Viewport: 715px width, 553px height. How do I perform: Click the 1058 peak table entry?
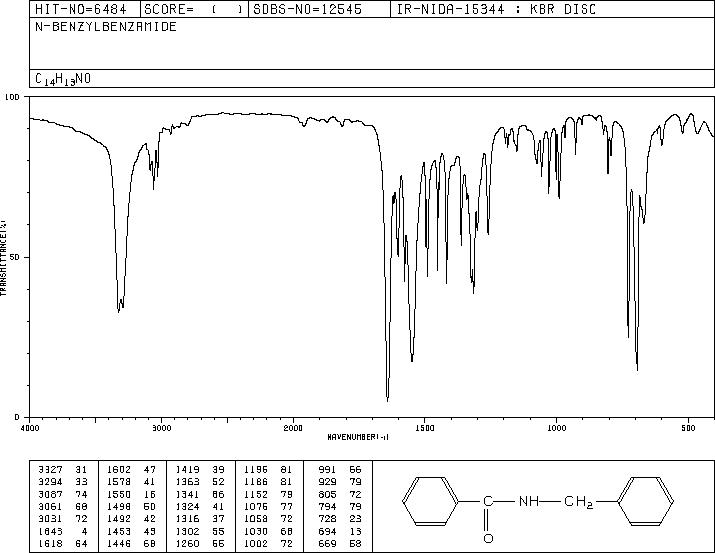pyautogui.click(x=268, y=519)
